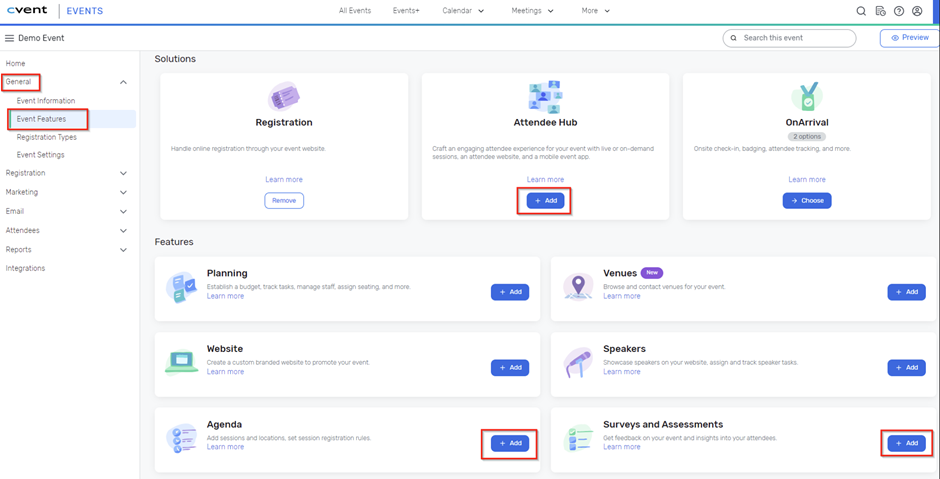Click Learn more under Agenda

click(225, 447)
